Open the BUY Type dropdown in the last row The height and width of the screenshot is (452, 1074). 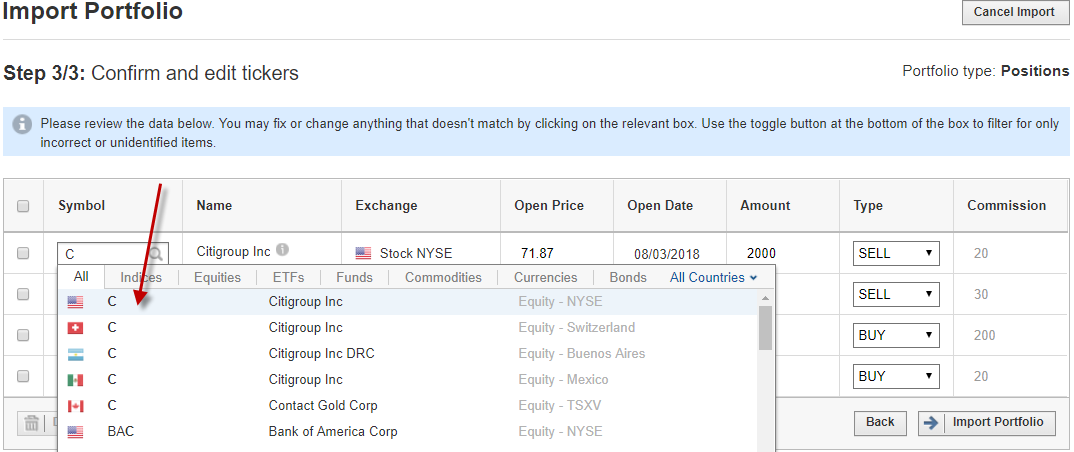(x=896, y=376)
